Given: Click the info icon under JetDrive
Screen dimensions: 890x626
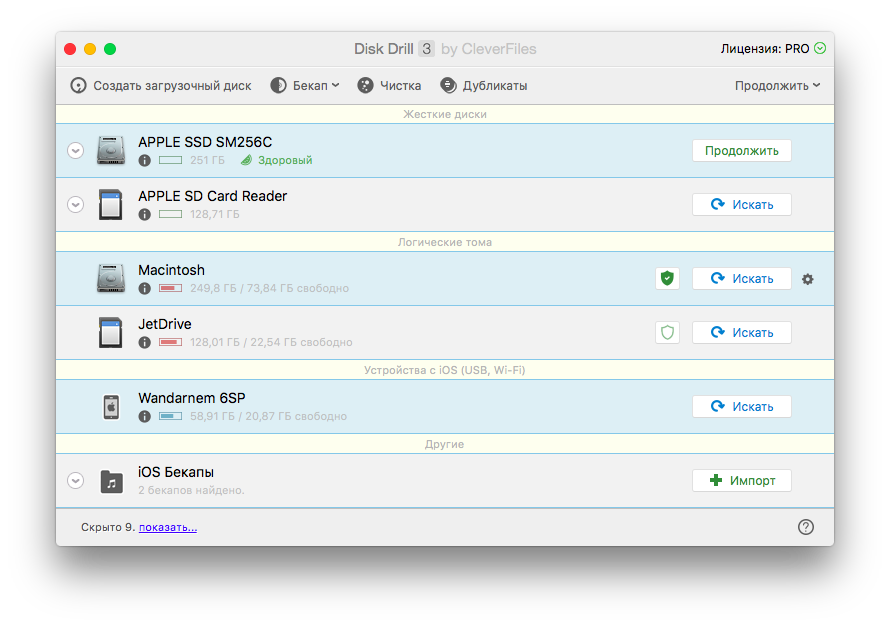Looking at the screenshot, I should 144,342.
